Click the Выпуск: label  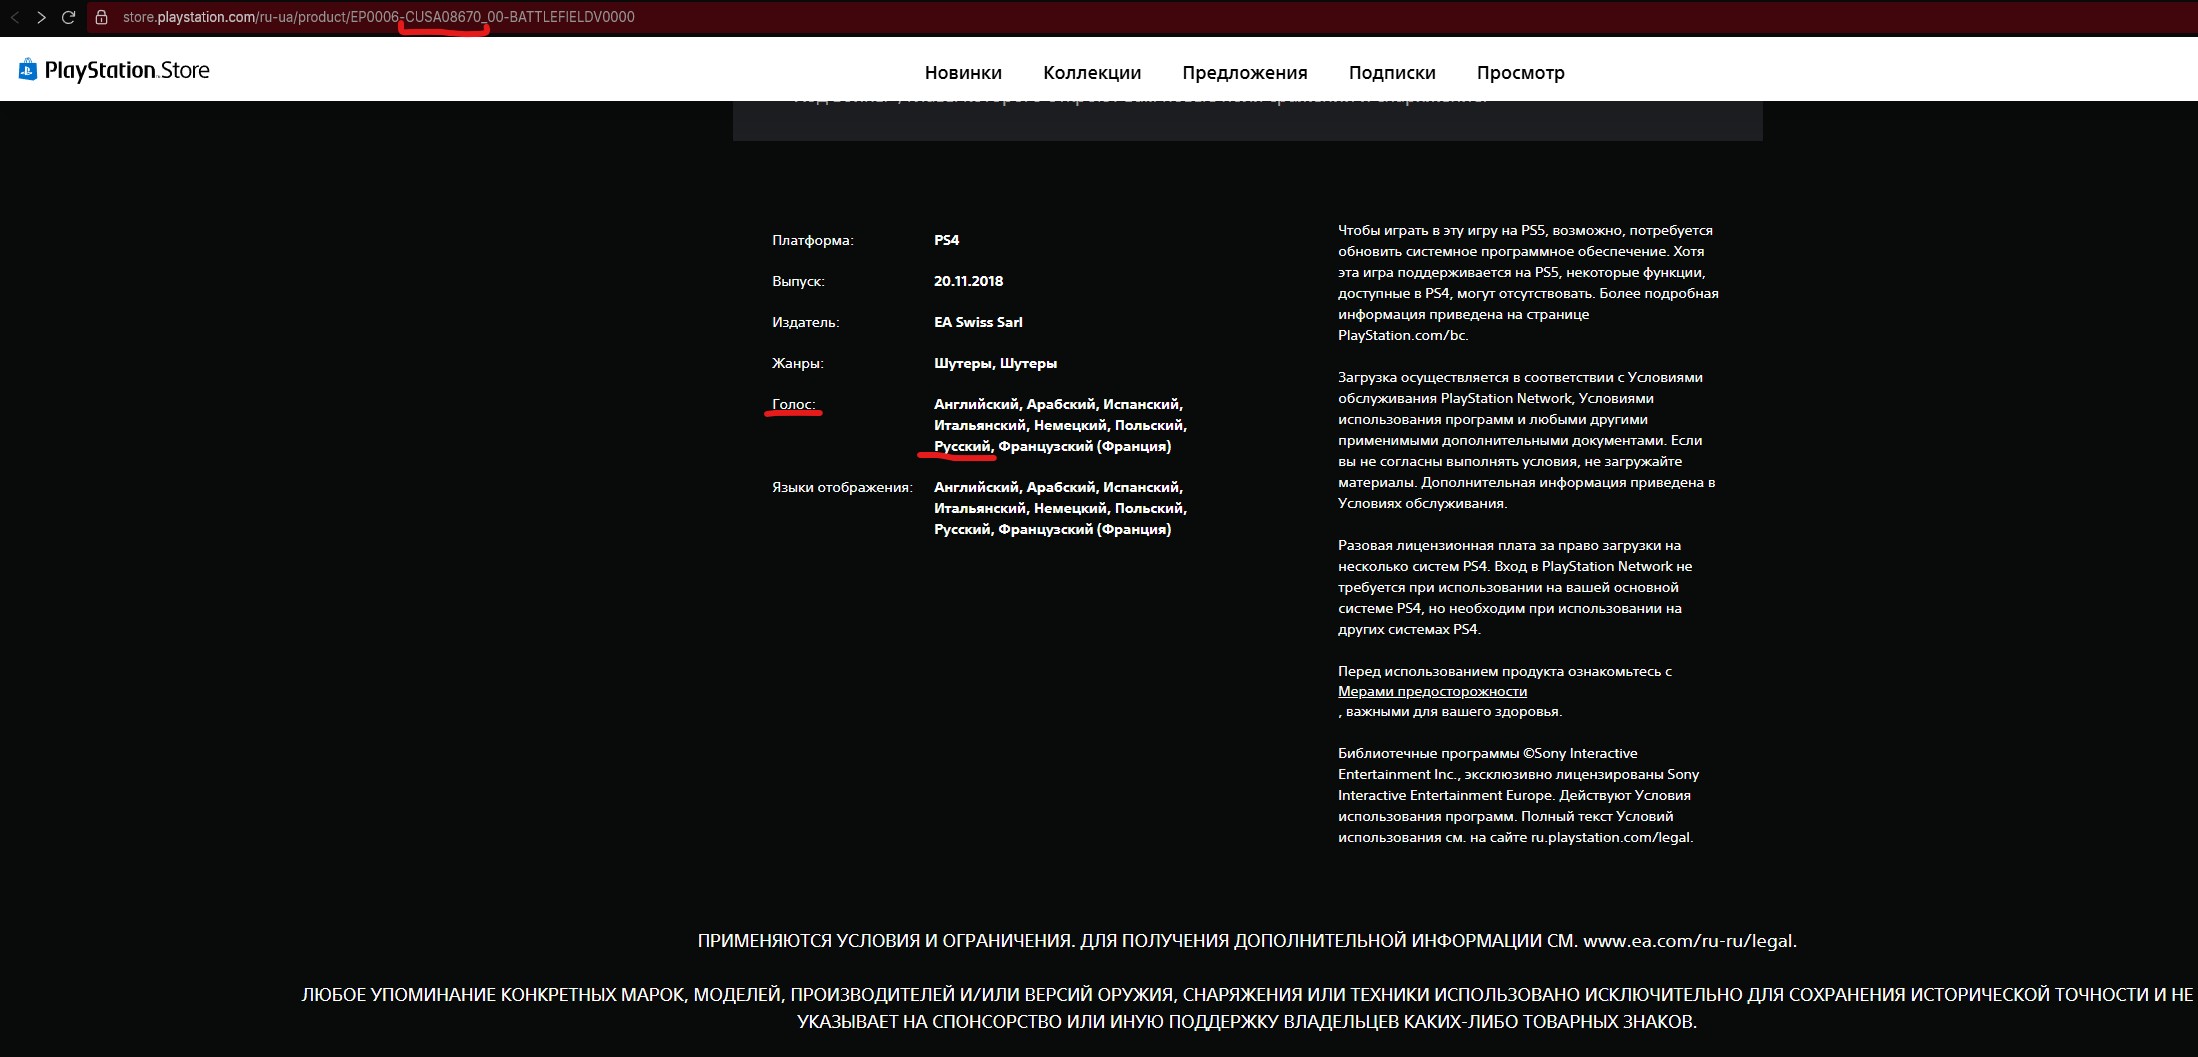click(798, 281)
